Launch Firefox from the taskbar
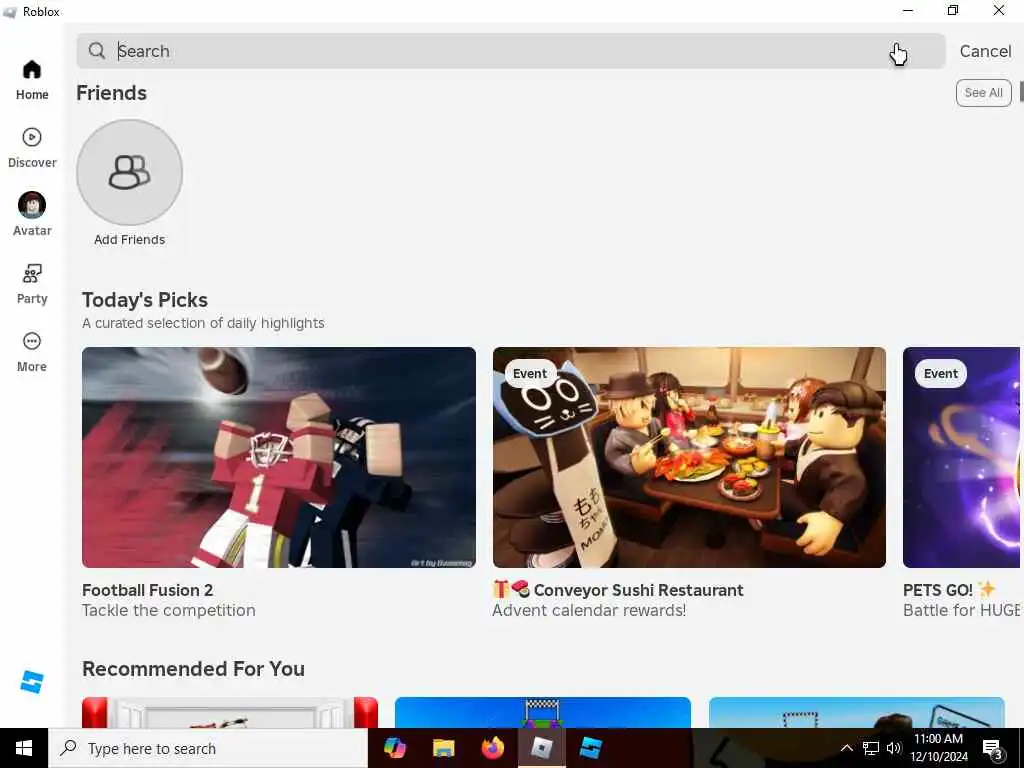The height and width of the screenshot is (768, 1024). click(493, 748)
